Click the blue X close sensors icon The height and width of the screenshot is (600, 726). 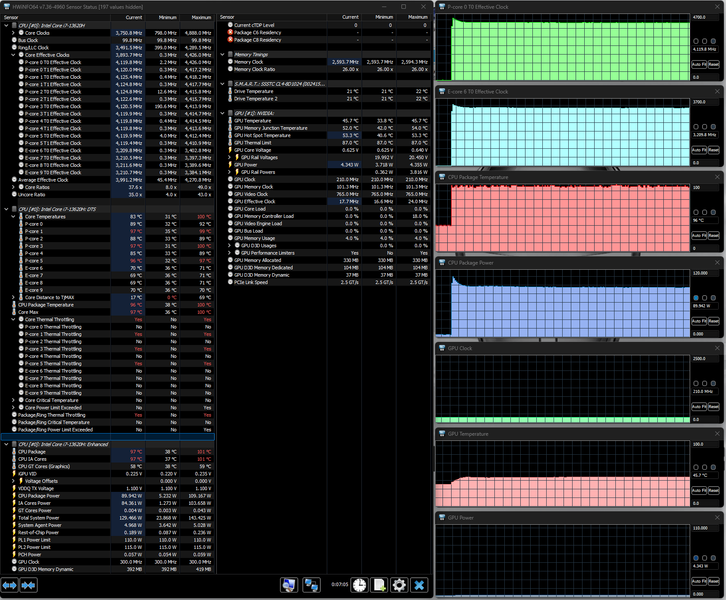click(x=419, y=585)
